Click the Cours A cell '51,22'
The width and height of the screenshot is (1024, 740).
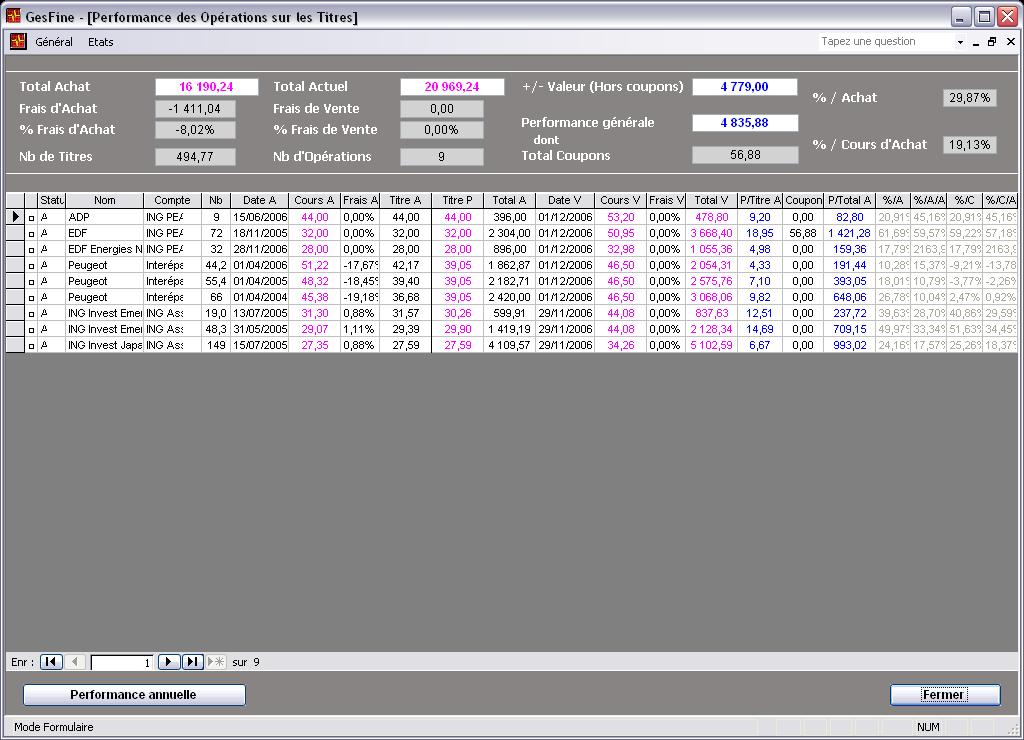tap(314, 265)
